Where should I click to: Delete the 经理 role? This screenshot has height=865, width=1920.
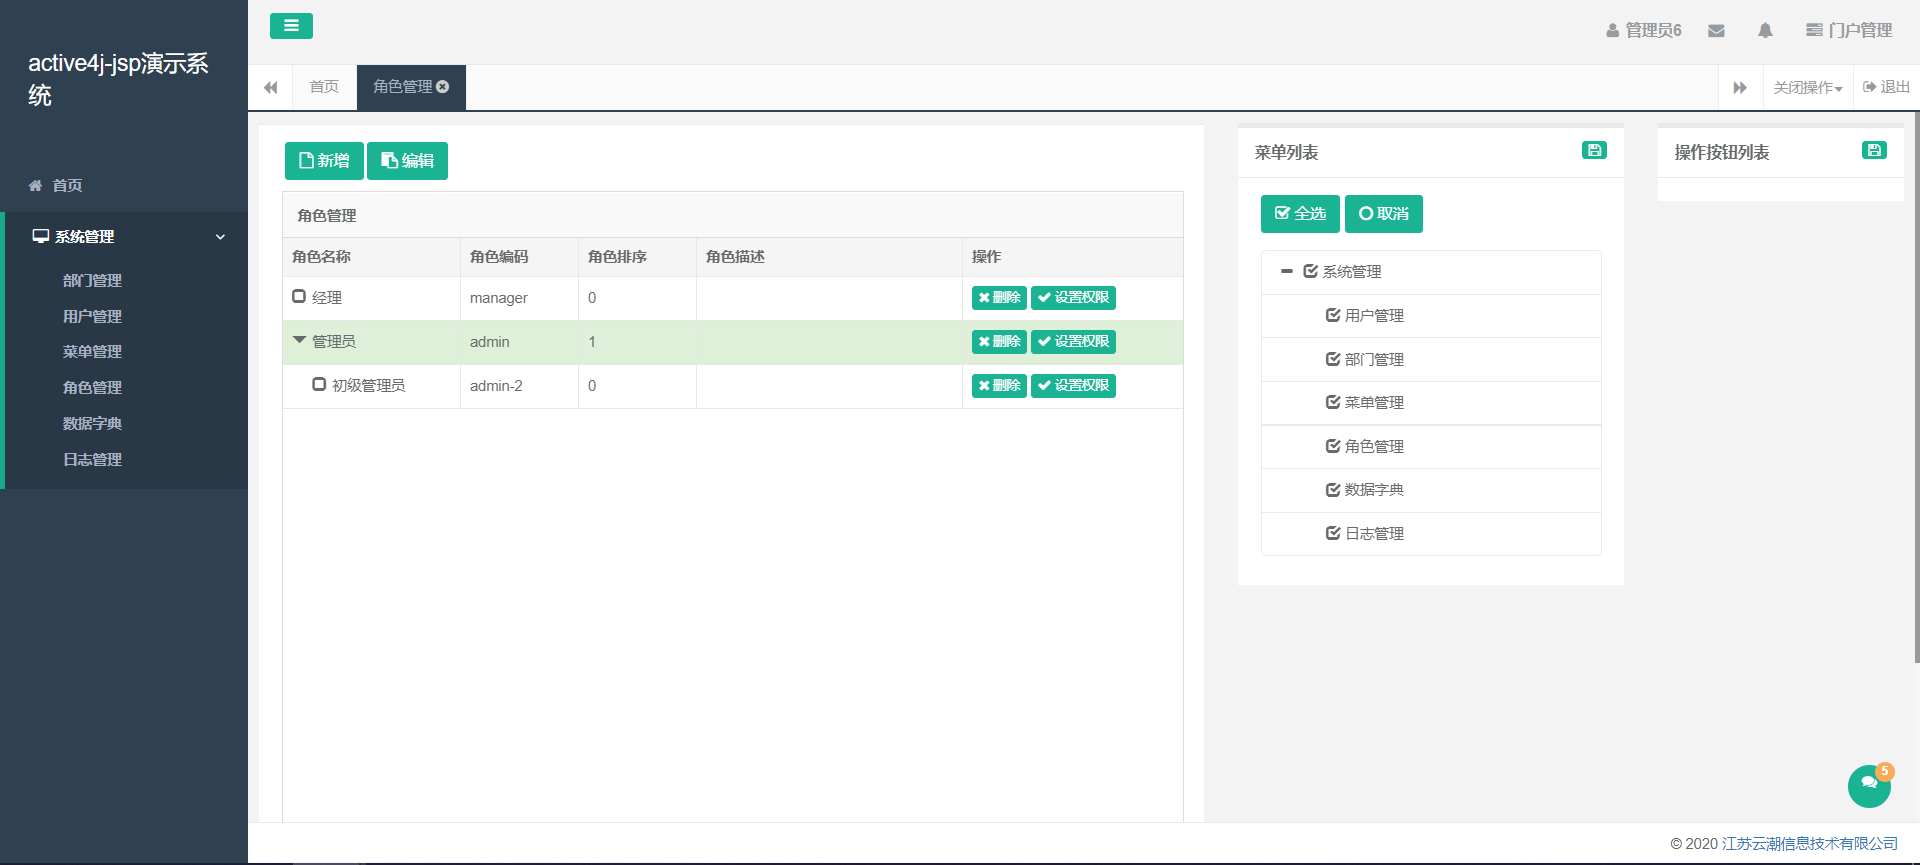click(x=999, y=298)
